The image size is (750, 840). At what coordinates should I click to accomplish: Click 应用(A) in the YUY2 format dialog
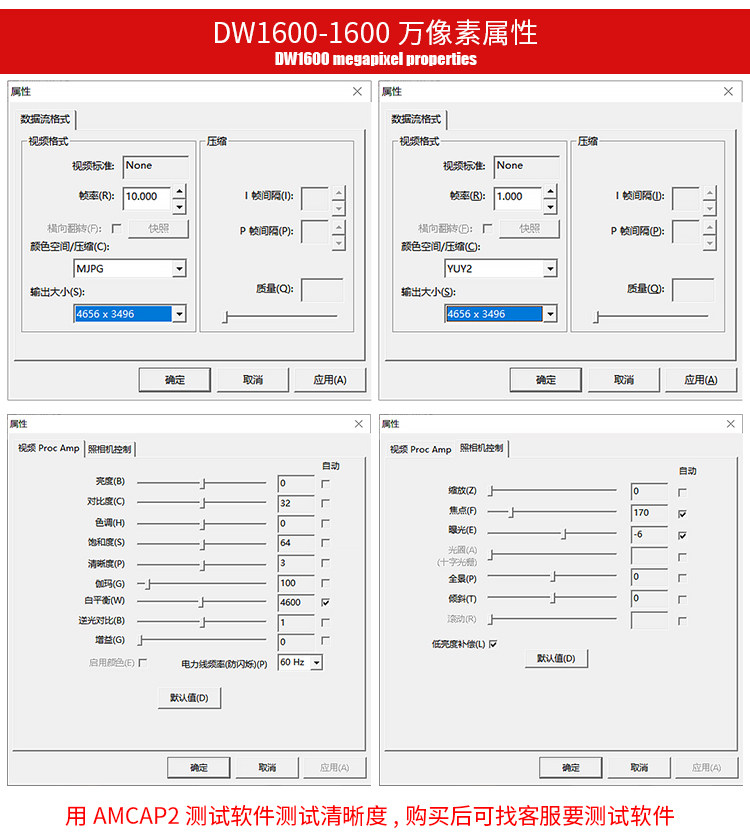(701, 380)
